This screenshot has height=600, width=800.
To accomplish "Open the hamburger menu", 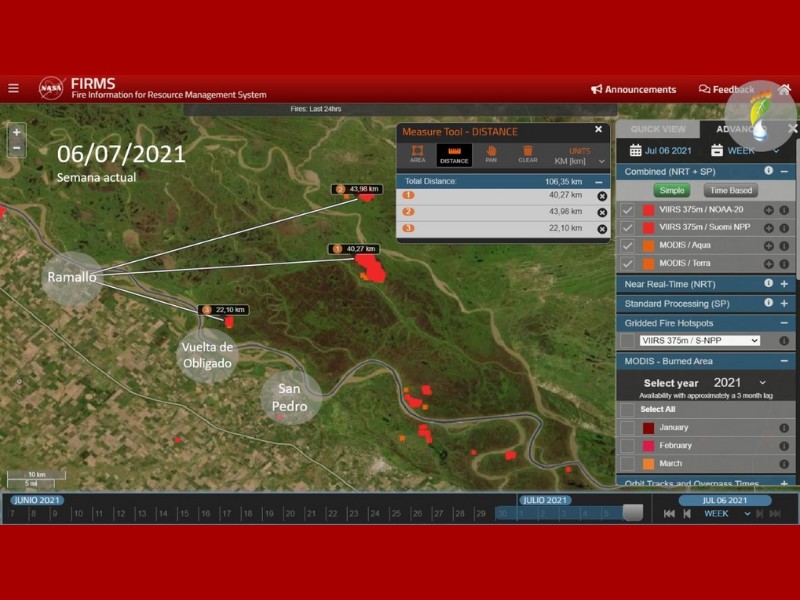I will [x=13, y=88].
